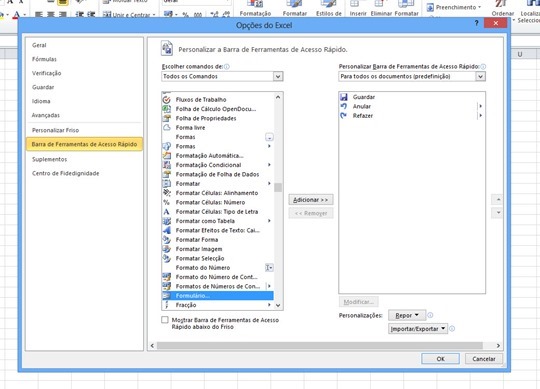Click the Formatos de Números de Con... icon
The width and height of the screenshot is (540, 389).
pyautogui.click(x=167, y=286)
